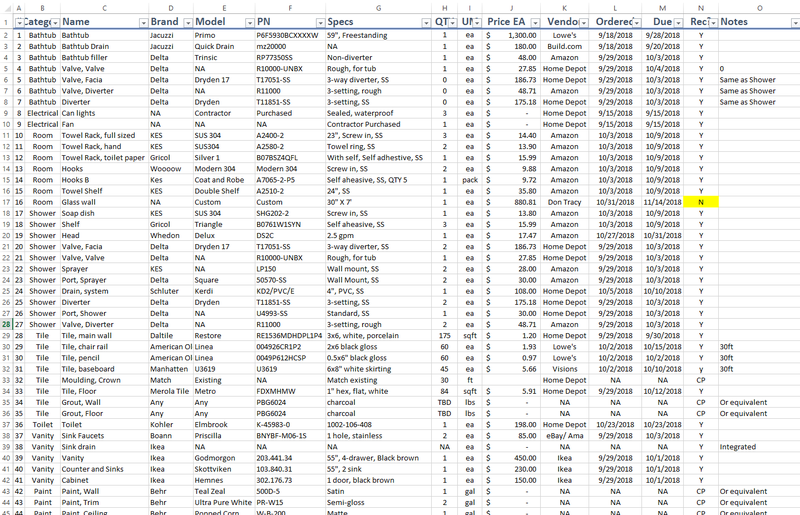Click the 'Godmorgon' model cell
This screenshot has height=515, width=800.
tap(224, 458)
